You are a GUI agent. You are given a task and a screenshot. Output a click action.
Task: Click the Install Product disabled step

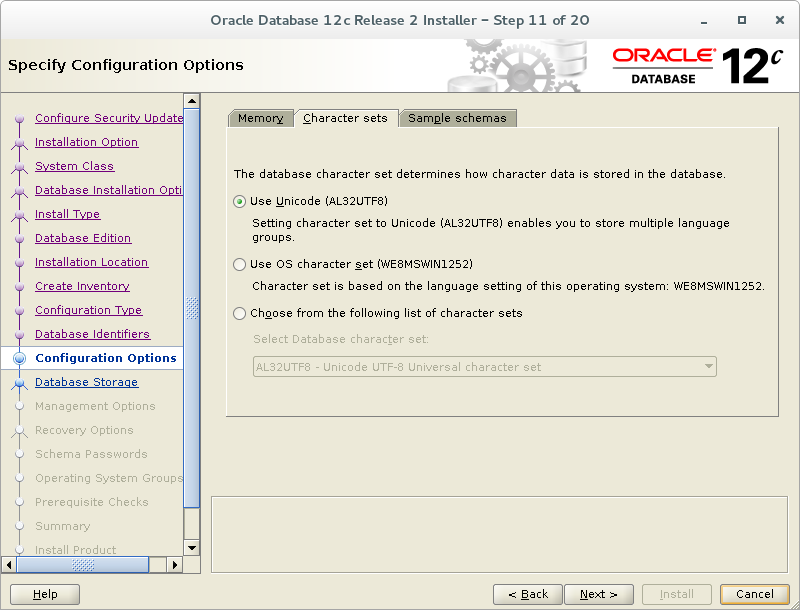click(76, 550)
